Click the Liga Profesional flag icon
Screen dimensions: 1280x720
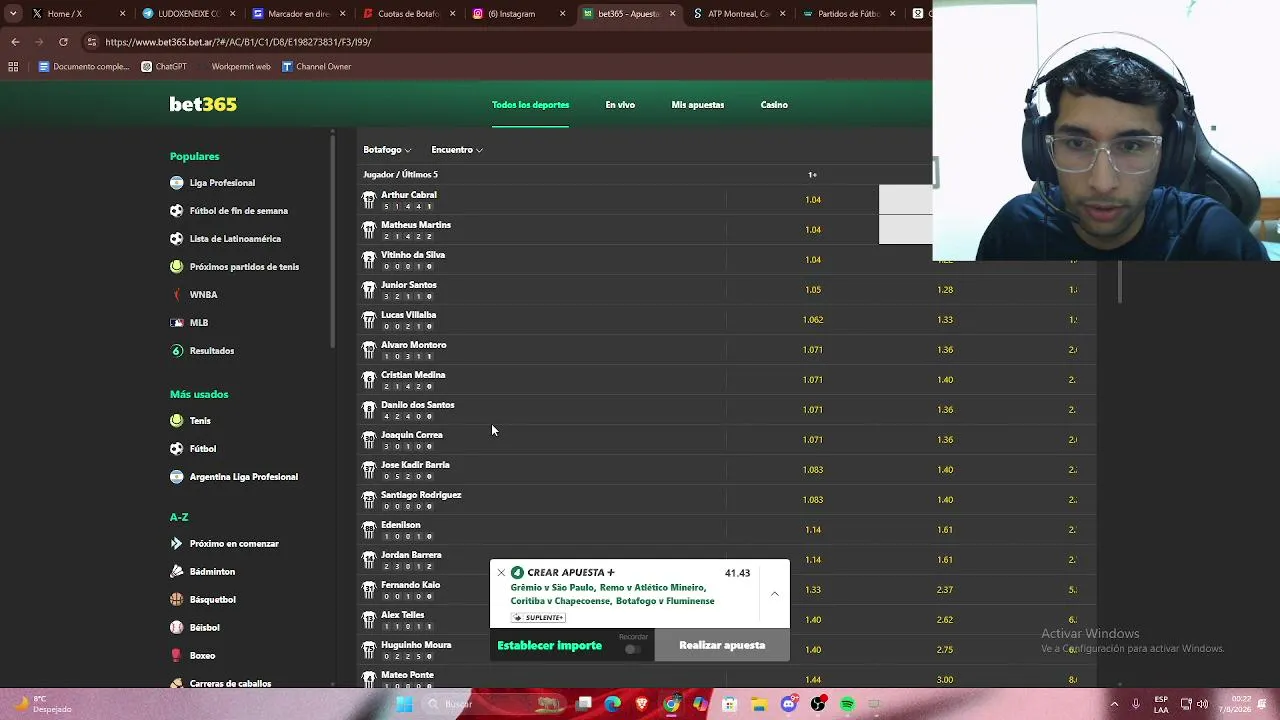click(177, 183)
